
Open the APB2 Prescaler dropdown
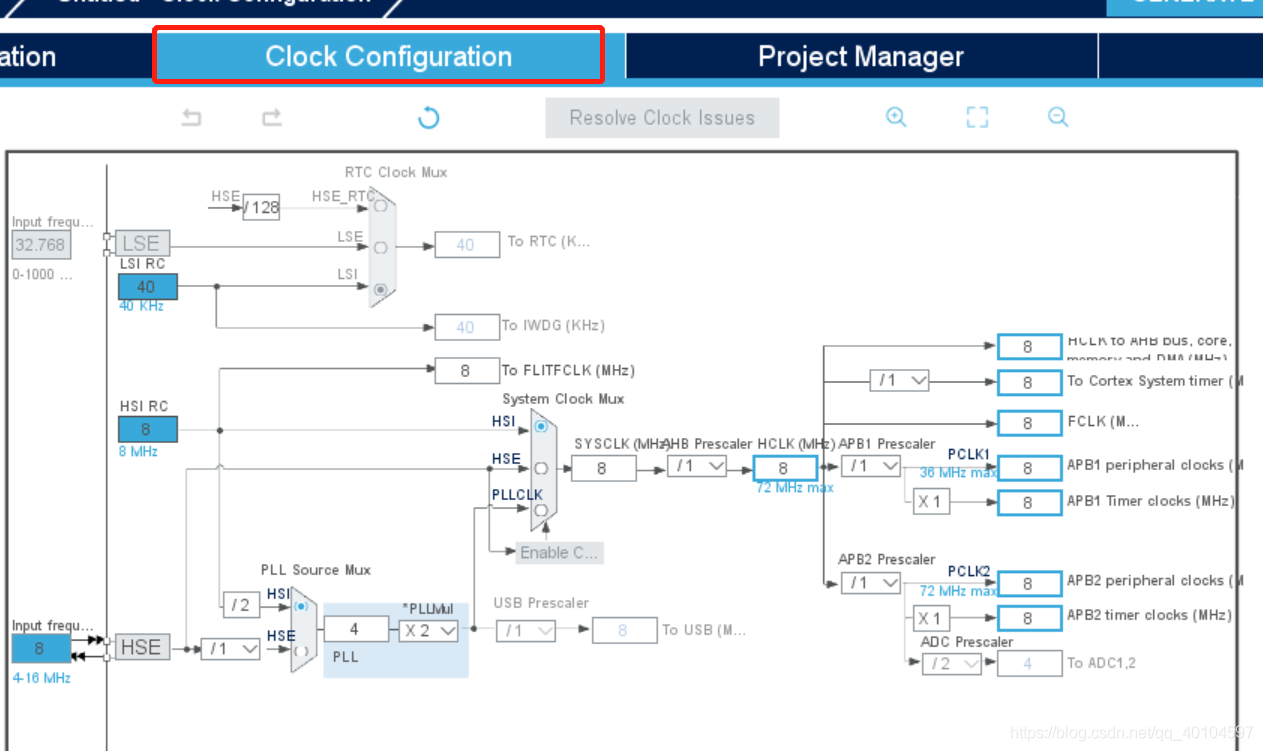click(871, 582)
